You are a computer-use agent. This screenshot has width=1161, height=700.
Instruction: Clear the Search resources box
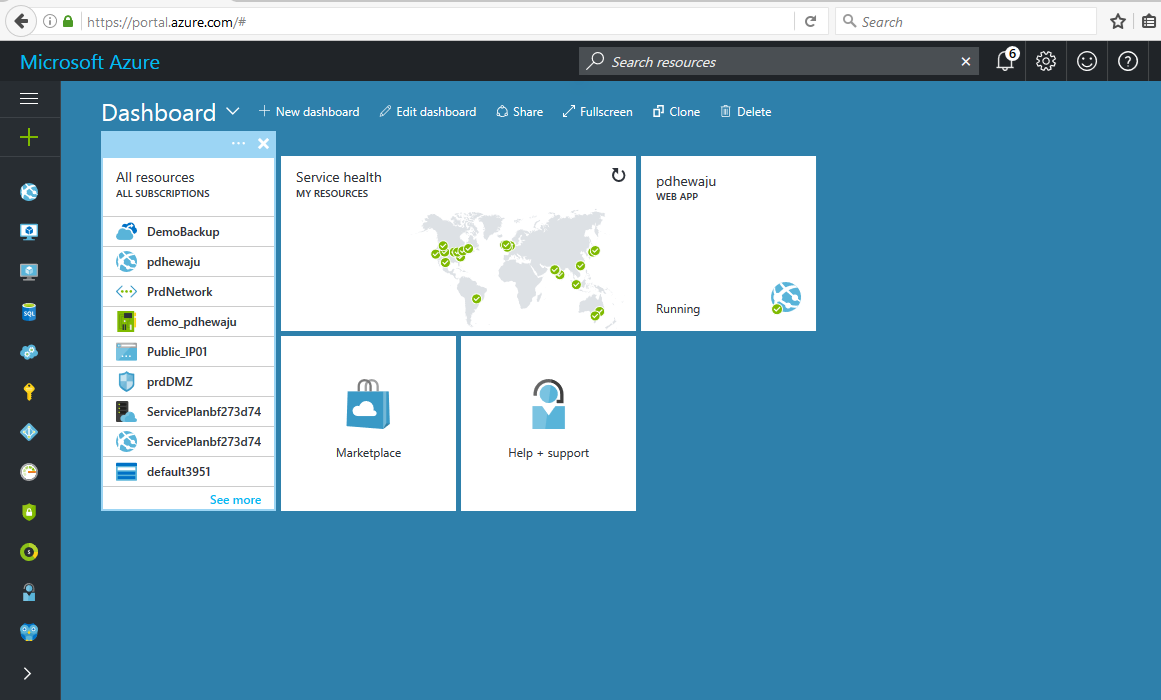[x=966, y=61]
